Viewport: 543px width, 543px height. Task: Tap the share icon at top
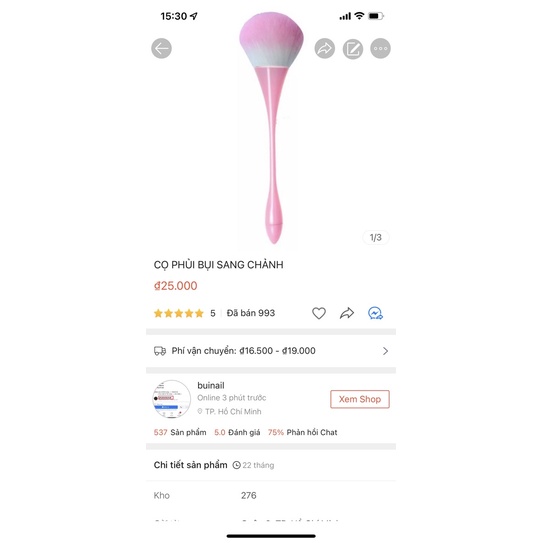(x=324, y=48)
